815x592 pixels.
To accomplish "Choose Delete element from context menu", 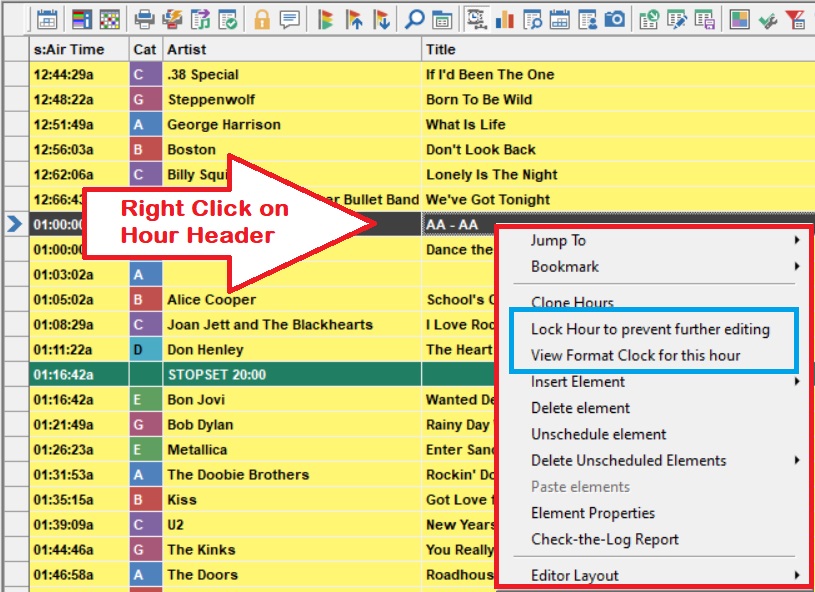I will point(581,408).
